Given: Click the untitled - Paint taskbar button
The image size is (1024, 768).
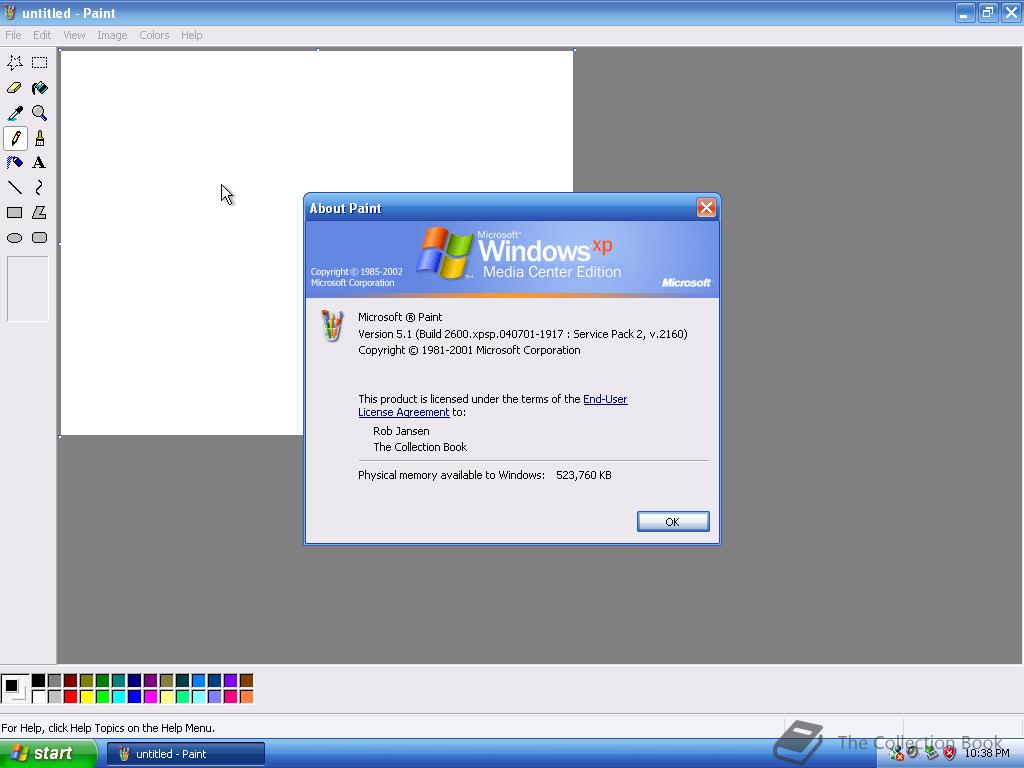Looking at the screenshot, I should tap(185, 754).
